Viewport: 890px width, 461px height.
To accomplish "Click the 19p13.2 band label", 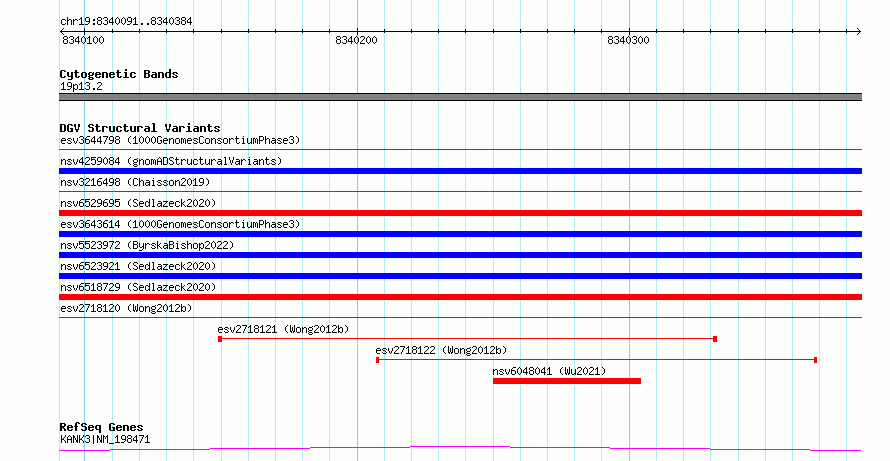I will tap(81, 86).
